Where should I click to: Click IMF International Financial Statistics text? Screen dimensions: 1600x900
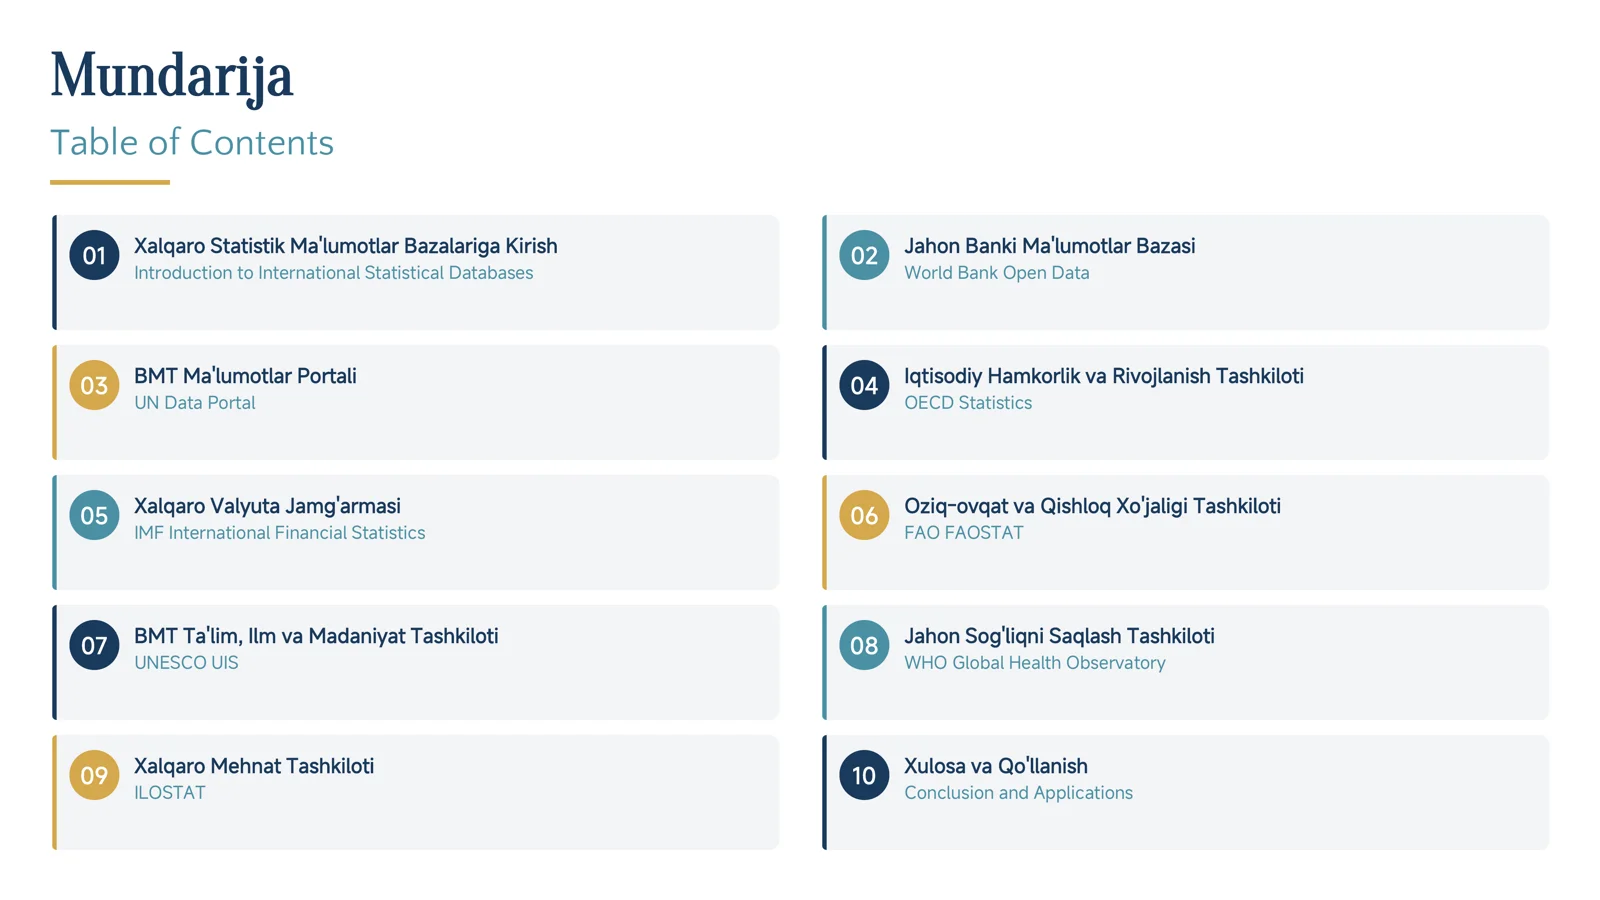pos(280,533)
